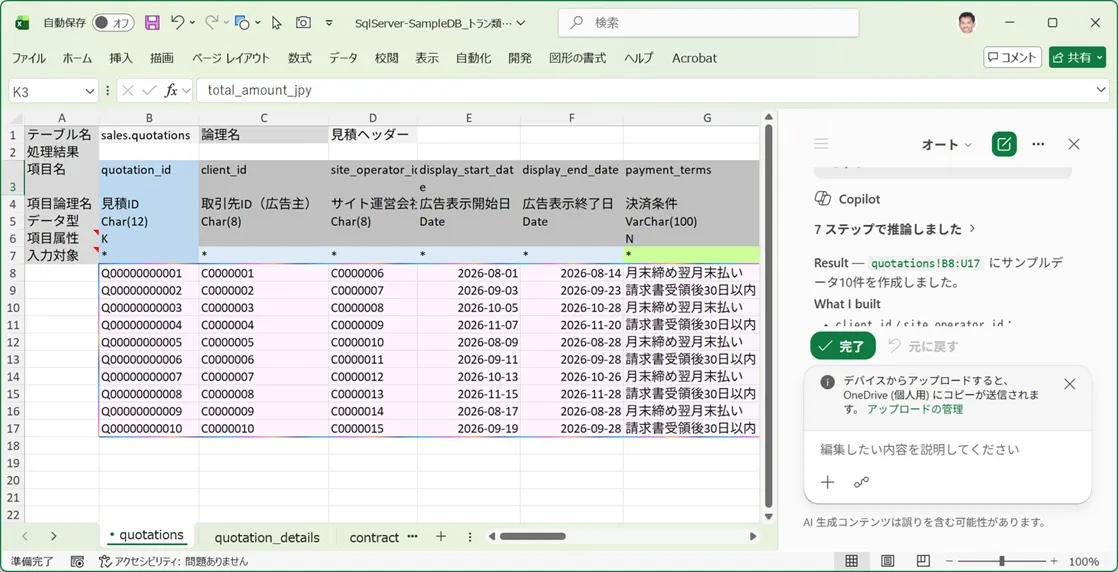Image resolution: width=1118 pixels, height=572 pixels.
Task: Select column B header
Action: click(149, 118)
